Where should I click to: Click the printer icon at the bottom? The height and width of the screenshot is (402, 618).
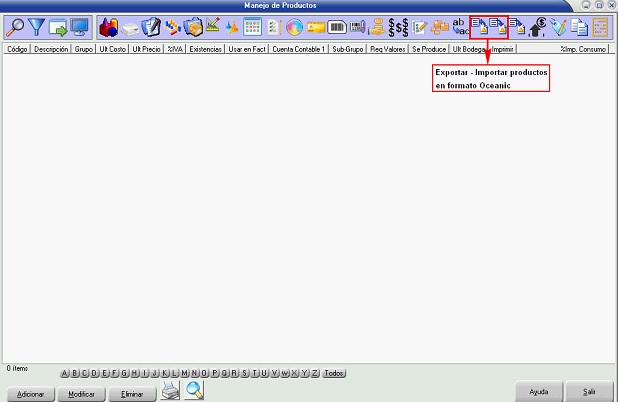pos(171,391)
